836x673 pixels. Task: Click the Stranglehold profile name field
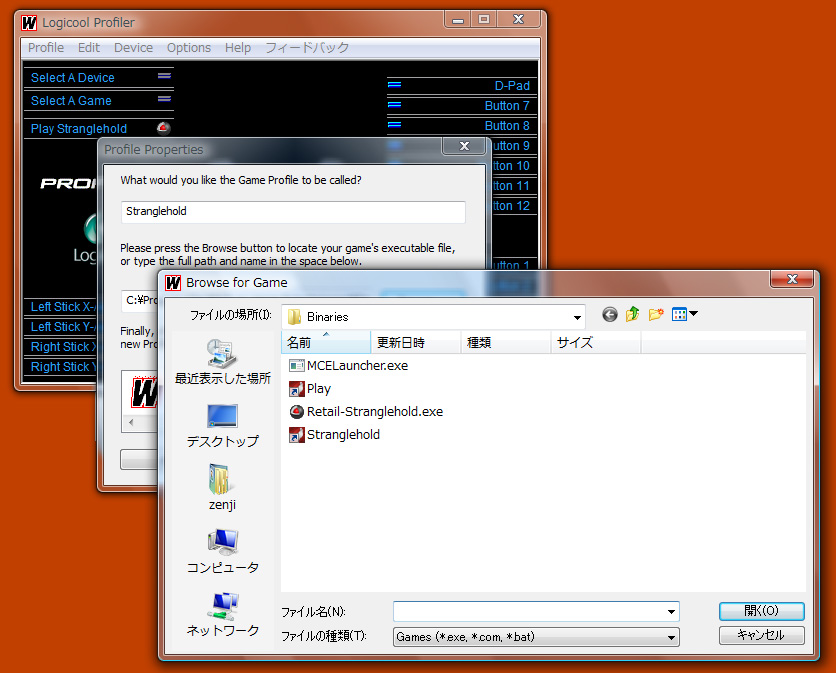pos(293,212)
